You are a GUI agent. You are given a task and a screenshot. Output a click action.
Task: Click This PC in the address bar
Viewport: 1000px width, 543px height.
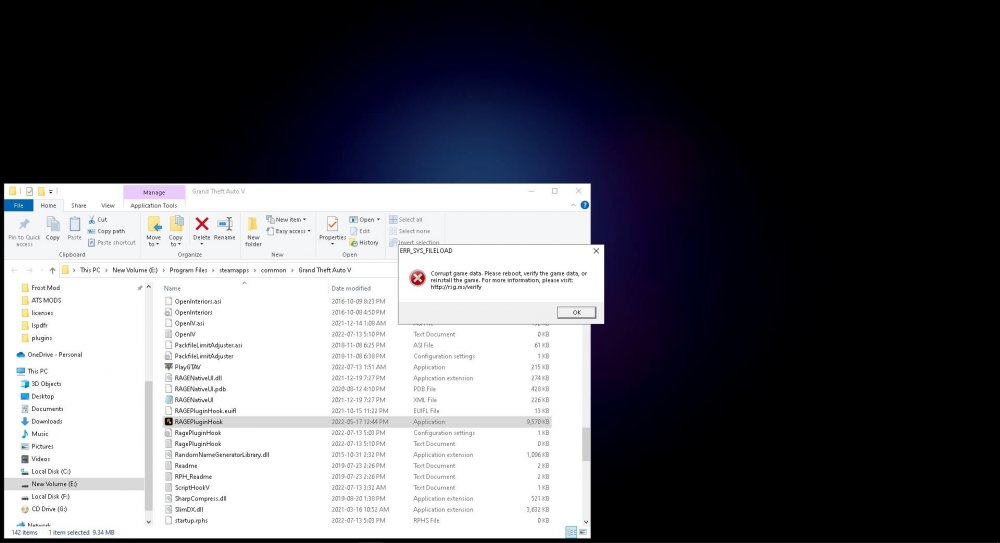90,270
